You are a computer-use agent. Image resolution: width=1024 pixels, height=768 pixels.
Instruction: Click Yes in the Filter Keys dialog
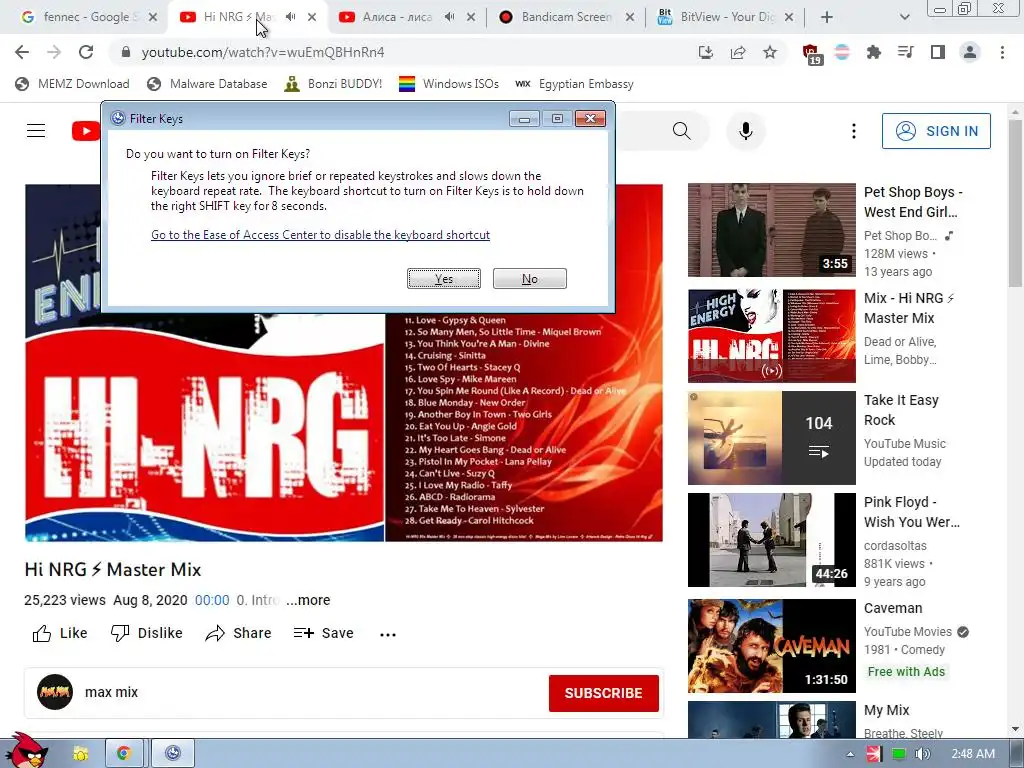tap(444, 279)
